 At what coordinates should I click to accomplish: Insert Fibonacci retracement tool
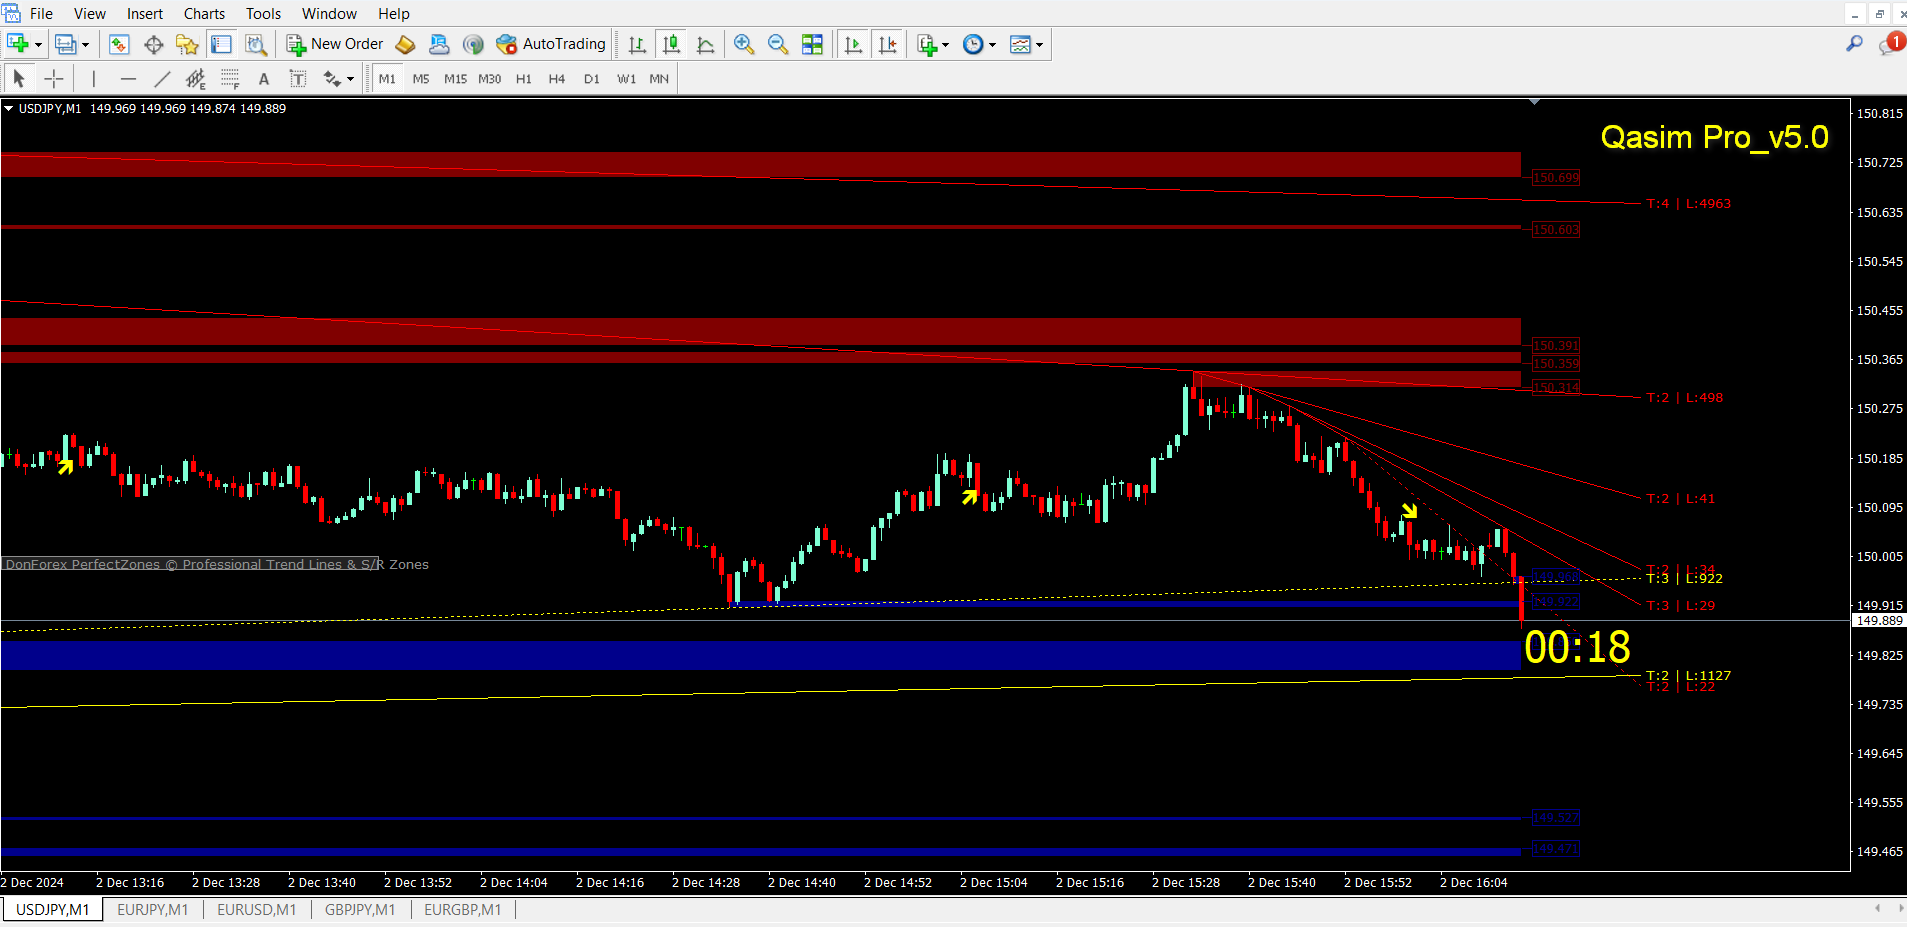coord(229,78)
